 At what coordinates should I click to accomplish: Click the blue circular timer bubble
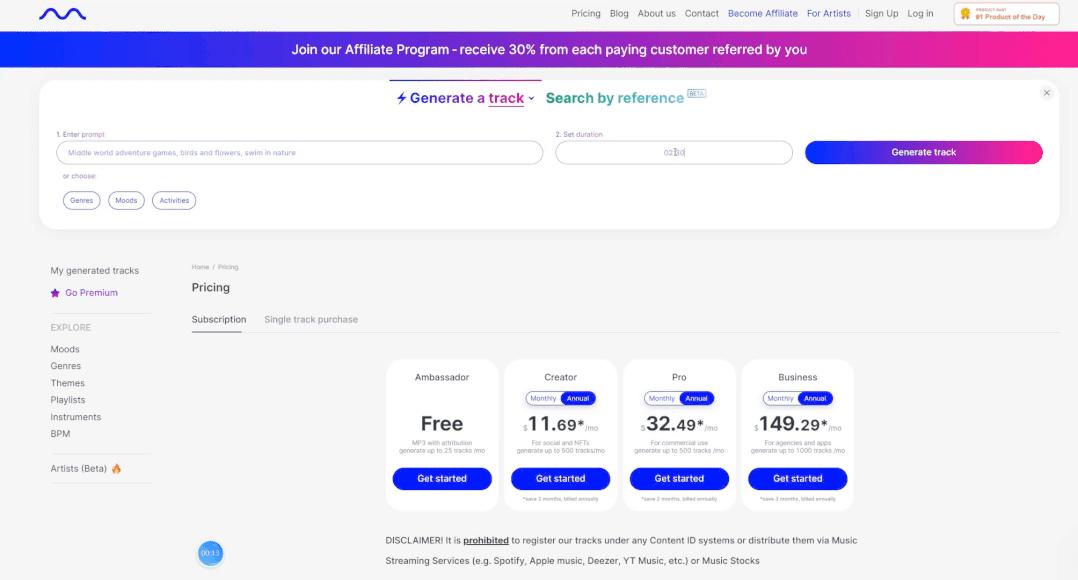(x=210, y=553)
